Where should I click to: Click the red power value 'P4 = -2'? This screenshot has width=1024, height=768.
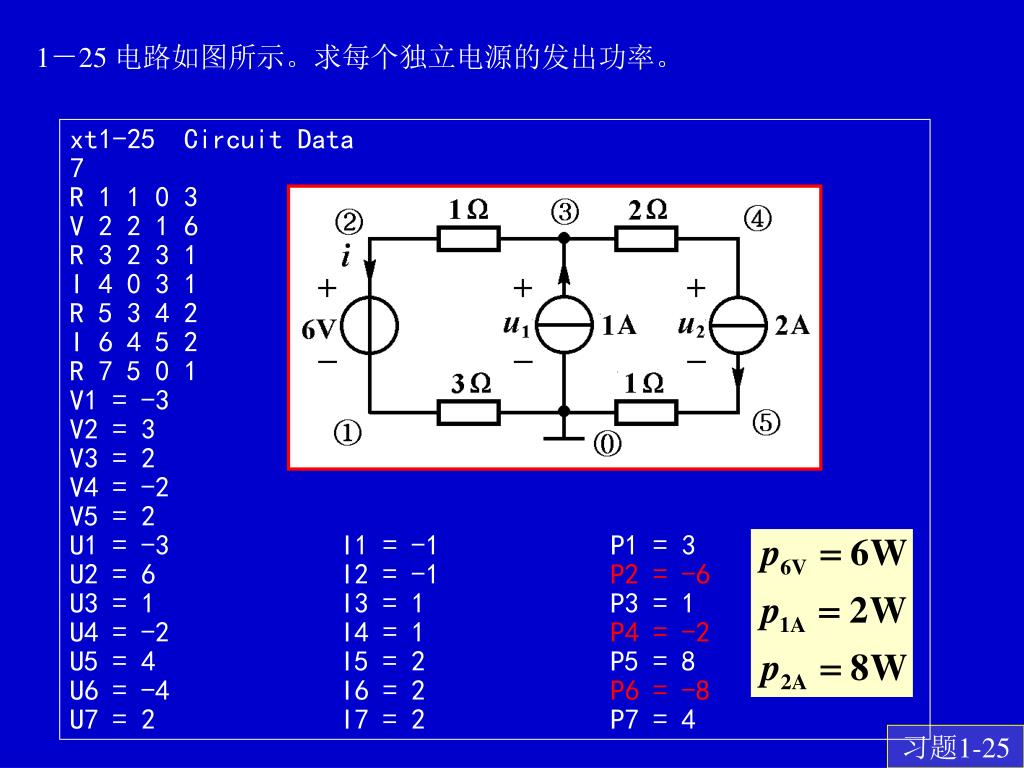point(660,632)
